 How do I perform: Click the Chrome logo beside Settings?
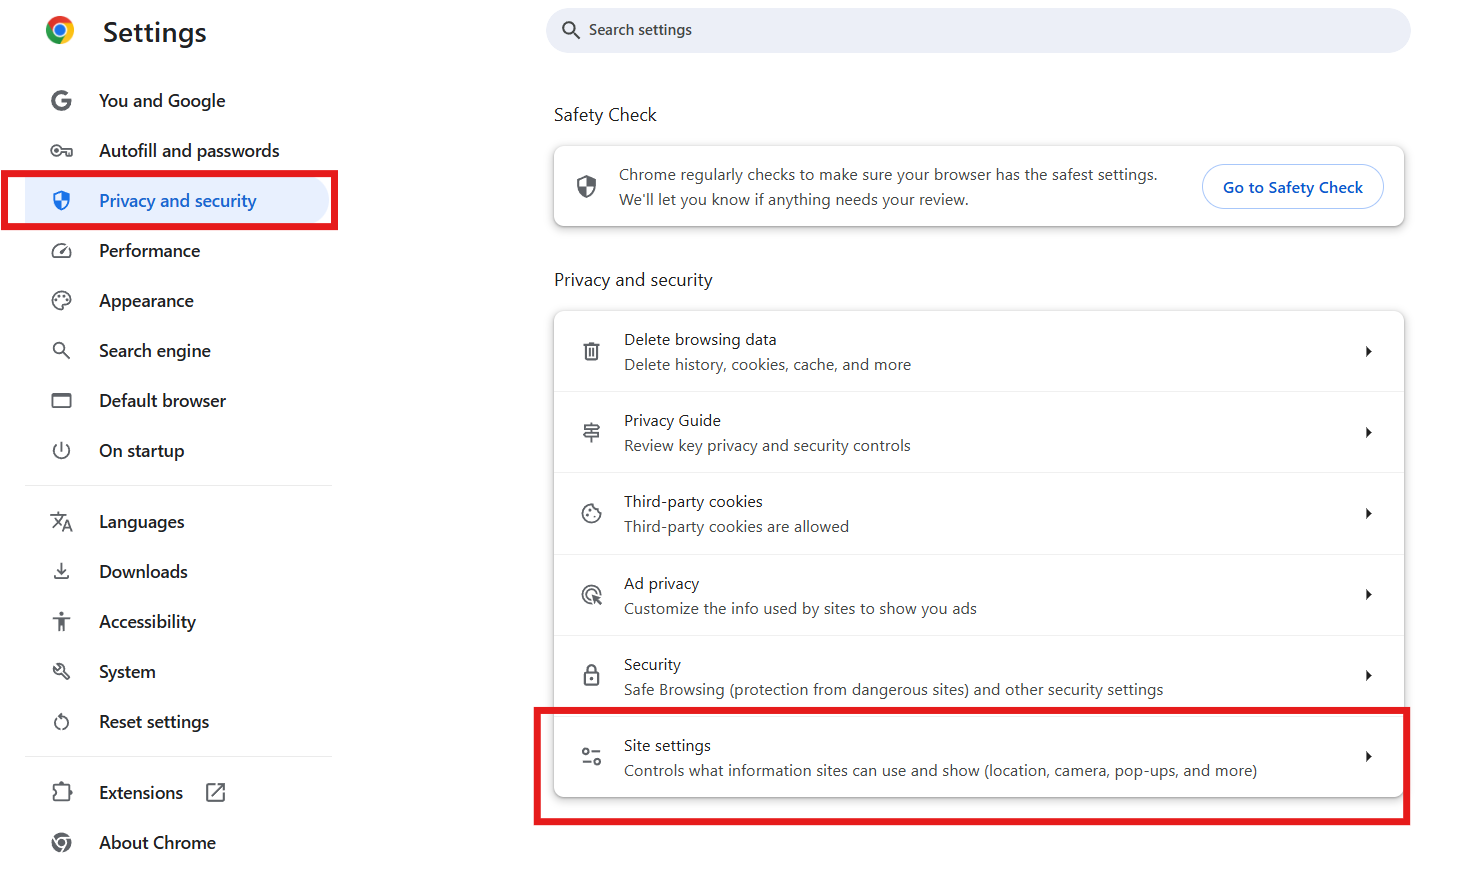[x=60, y=31]
